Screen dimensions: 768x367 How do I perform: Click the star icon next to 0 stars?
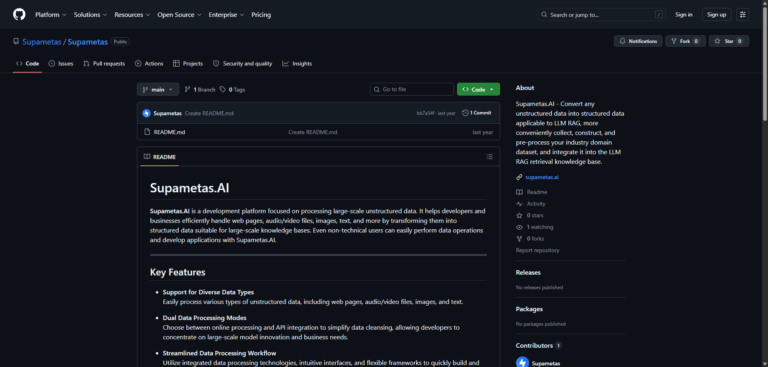pos(519,216)
